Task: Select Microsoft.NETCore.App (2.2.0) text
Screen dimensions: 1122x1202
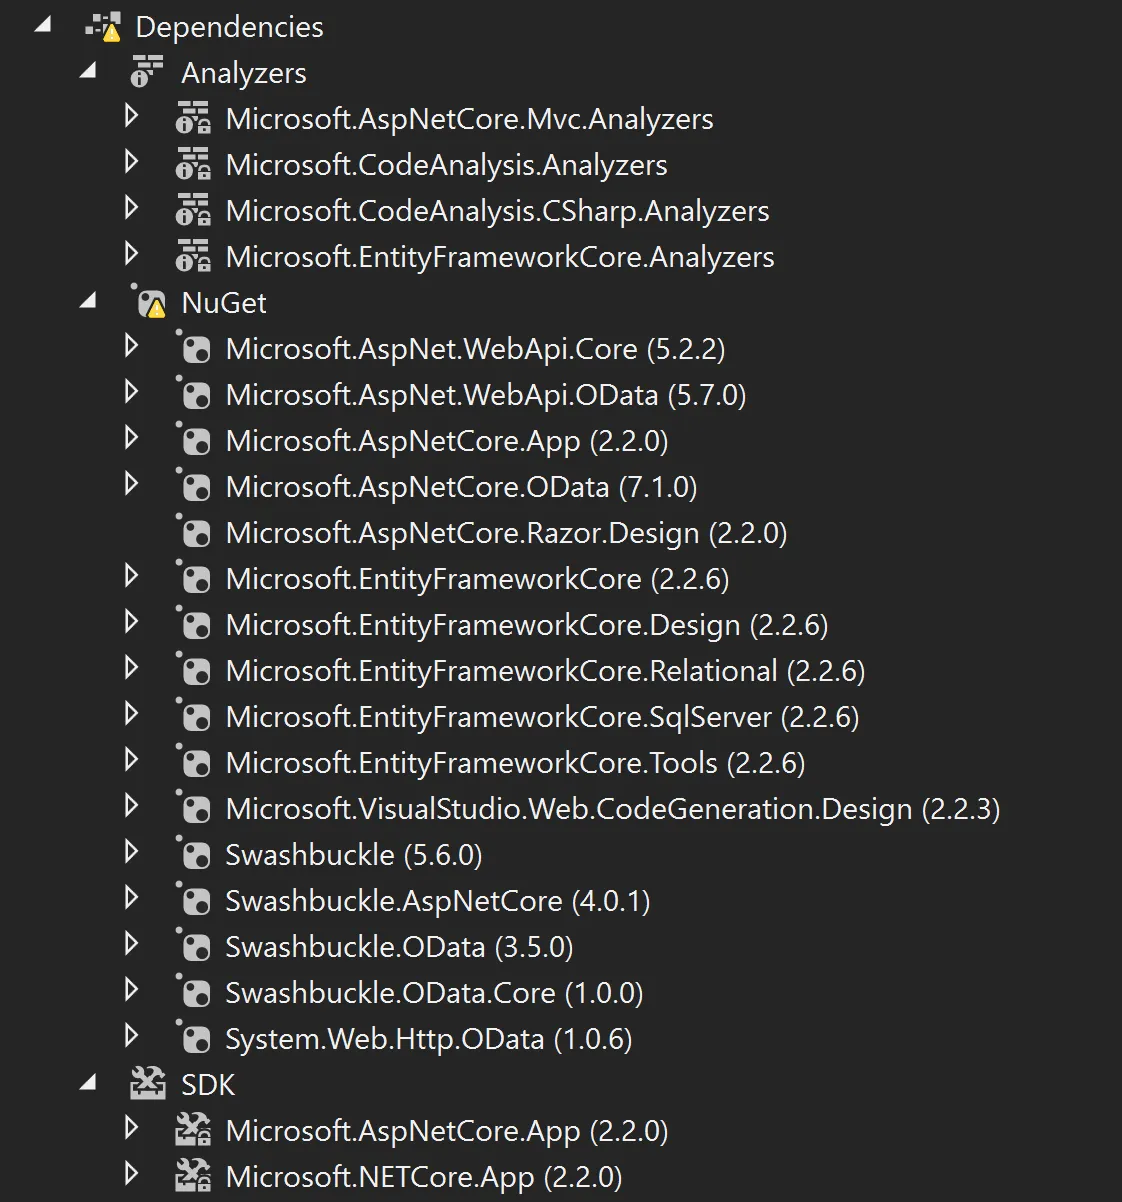Action: (x=424, y=1177)
